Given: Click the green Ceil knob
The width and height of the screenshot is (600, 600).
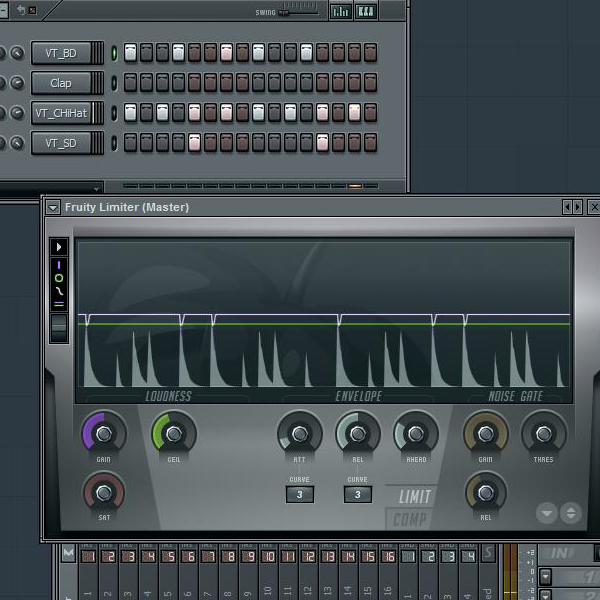Looking at the screenshot, I should 174,434.
